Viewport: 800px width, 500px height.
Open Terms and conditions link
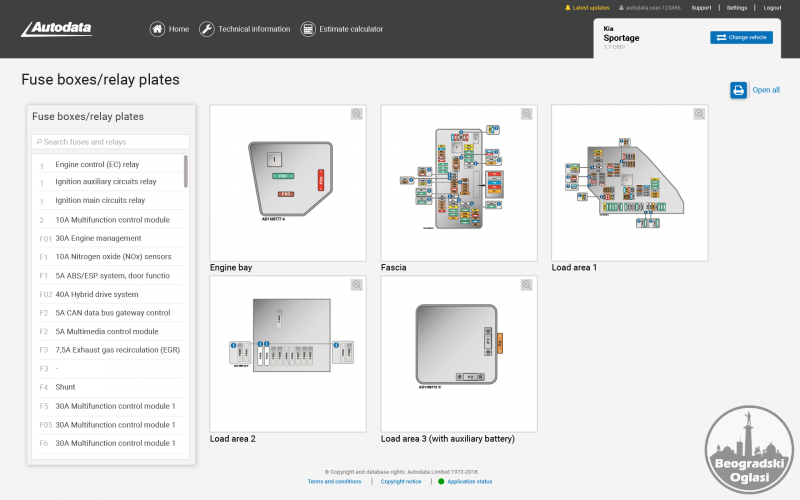(x=334, y=481)
